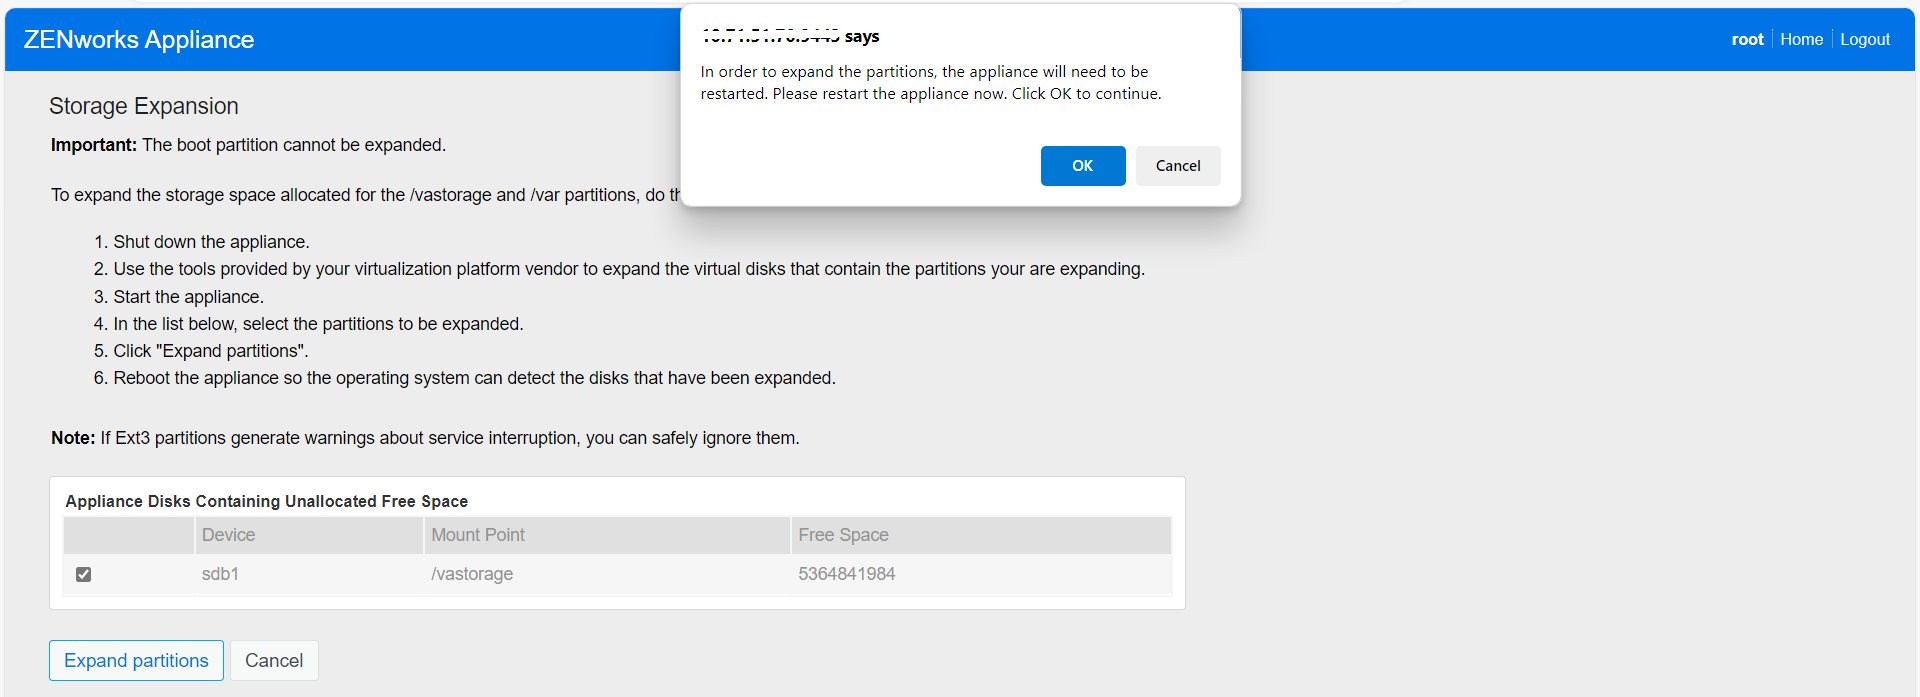The width and height of the screenshot is (1920, 697).
Task: Click the Appliance Disks Containing Unallocated Free Space title
Action: 266,501
